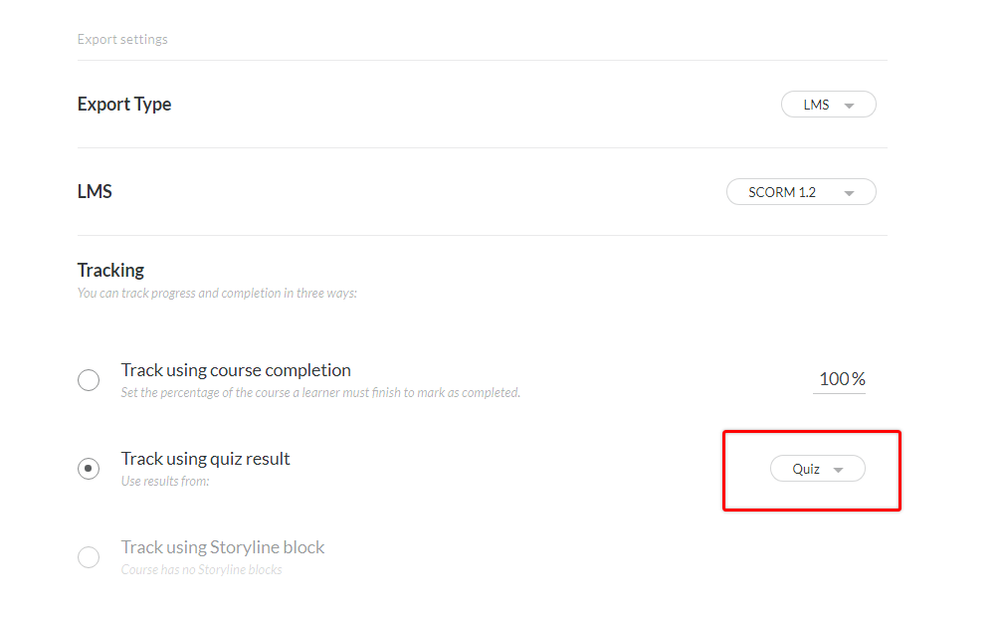The height and width of the screenshot is (633, 999).
Task: Click the Track using course completion label
Action: pyautogui.click(x=236, y=370)
